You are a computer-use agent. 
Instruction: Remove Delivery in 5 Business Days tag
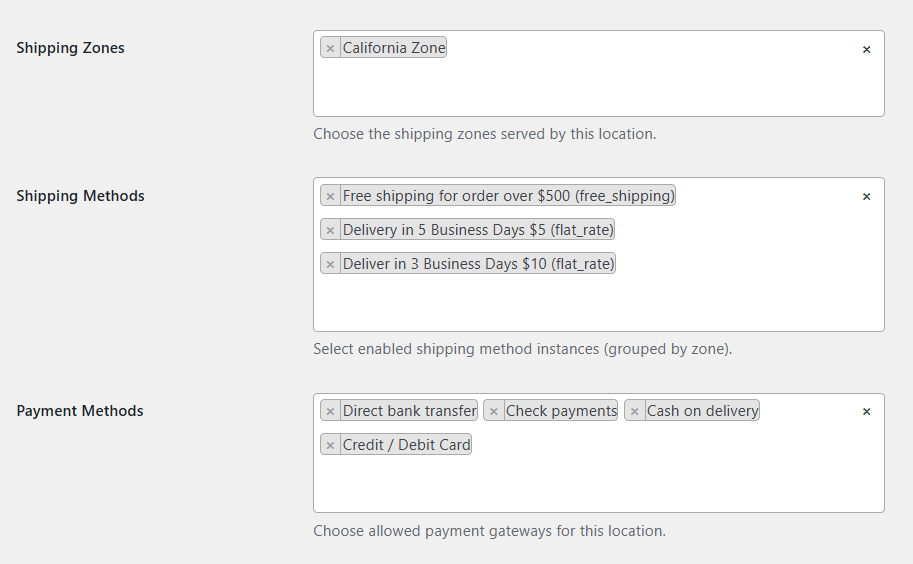(x=330, y=230)
